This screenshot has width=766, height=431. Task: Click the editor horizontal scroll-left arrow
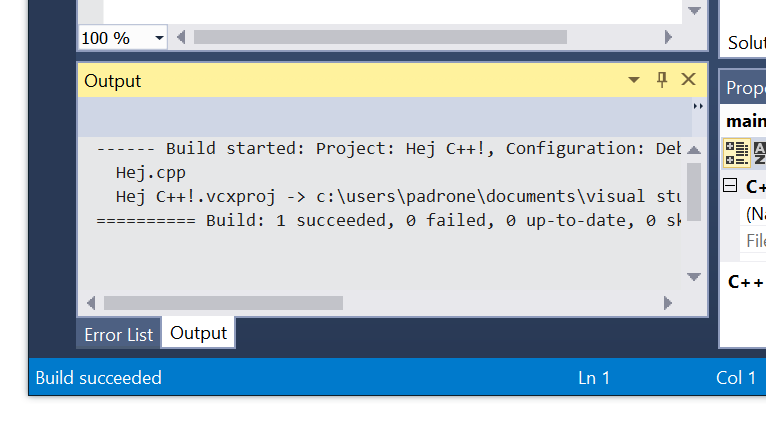[x=181, y=37]
